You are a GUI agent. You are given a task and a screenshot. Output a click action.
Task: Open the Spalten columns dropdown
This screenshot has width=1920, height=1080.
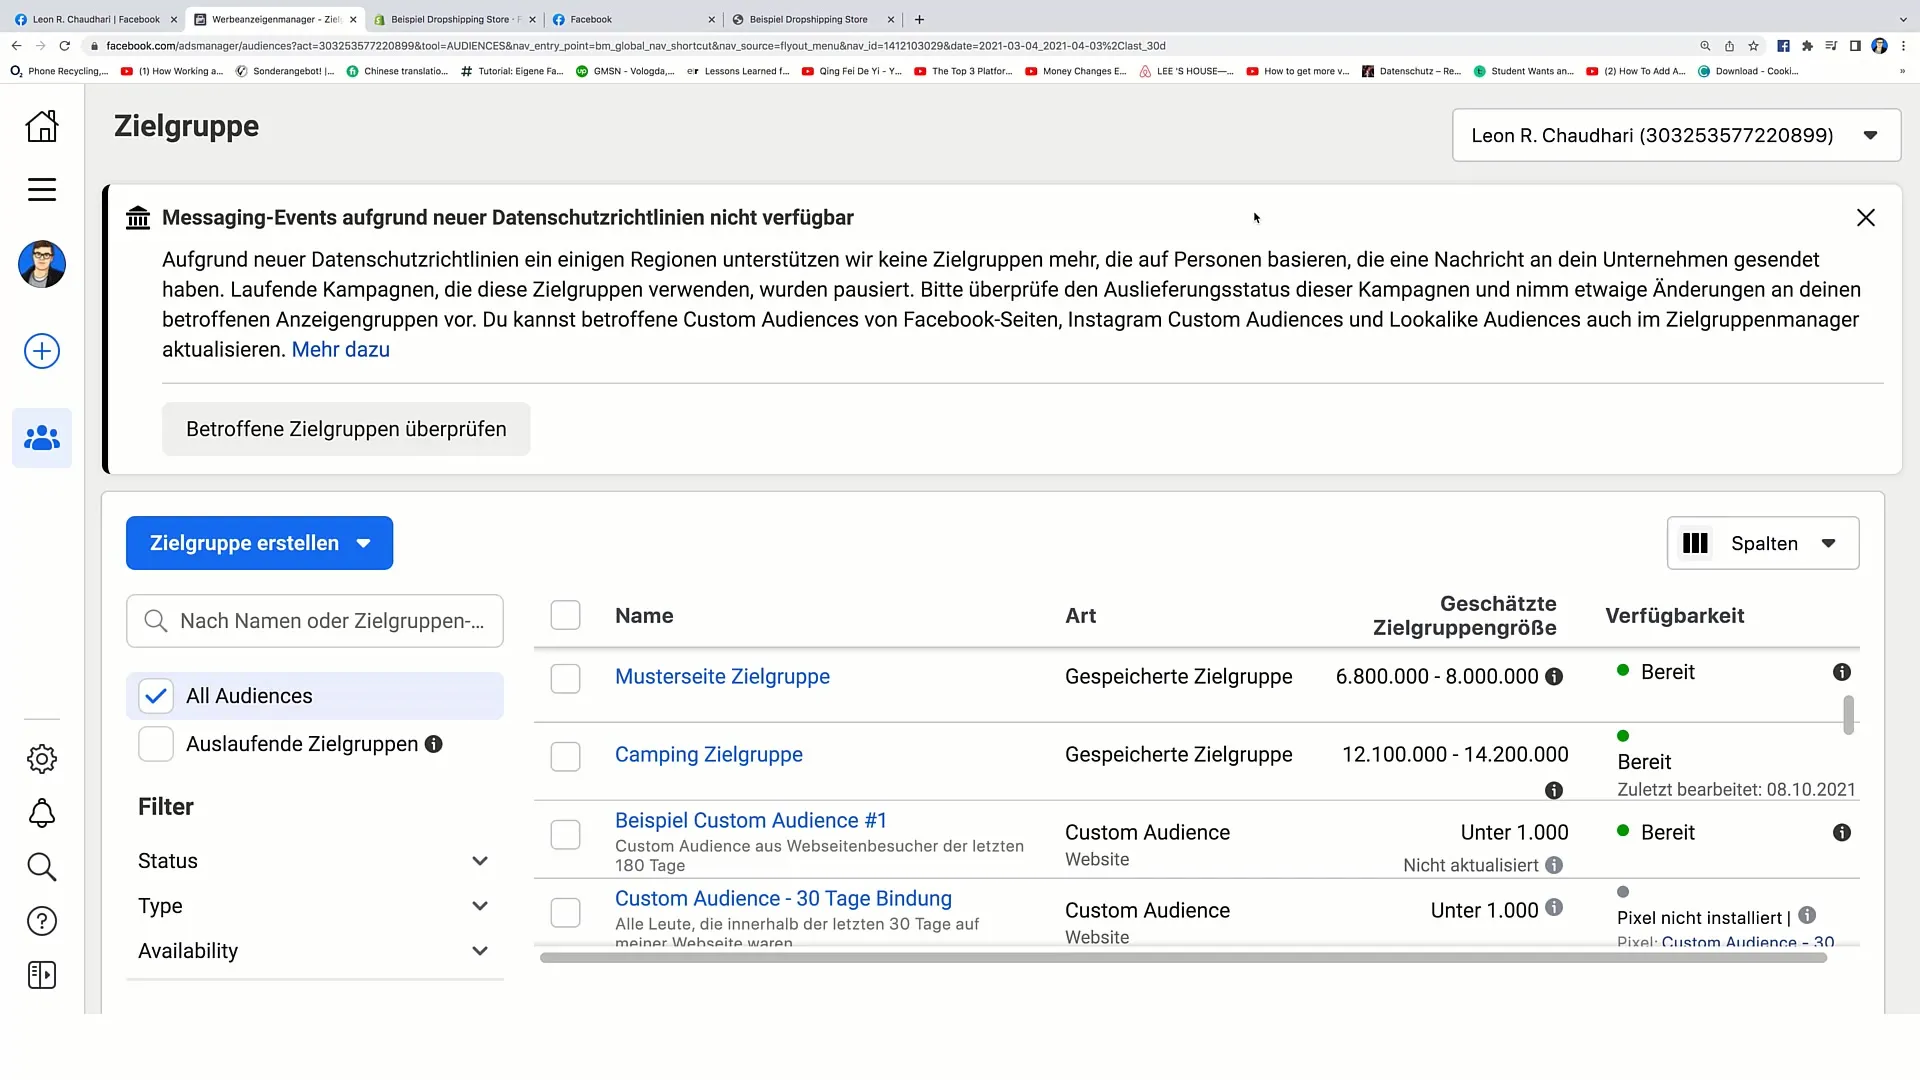click(x=1763, y=543)
